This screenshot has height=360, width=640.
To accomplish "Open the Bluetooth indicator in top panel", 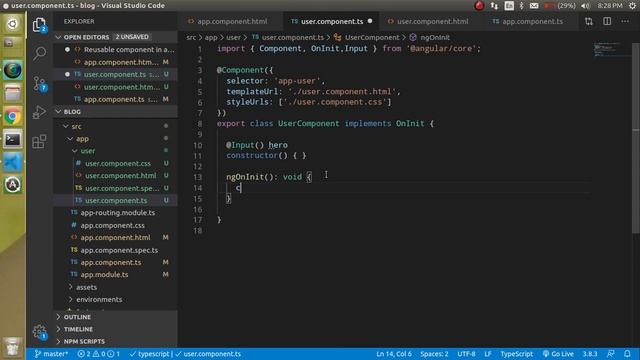I will [521, 5].
